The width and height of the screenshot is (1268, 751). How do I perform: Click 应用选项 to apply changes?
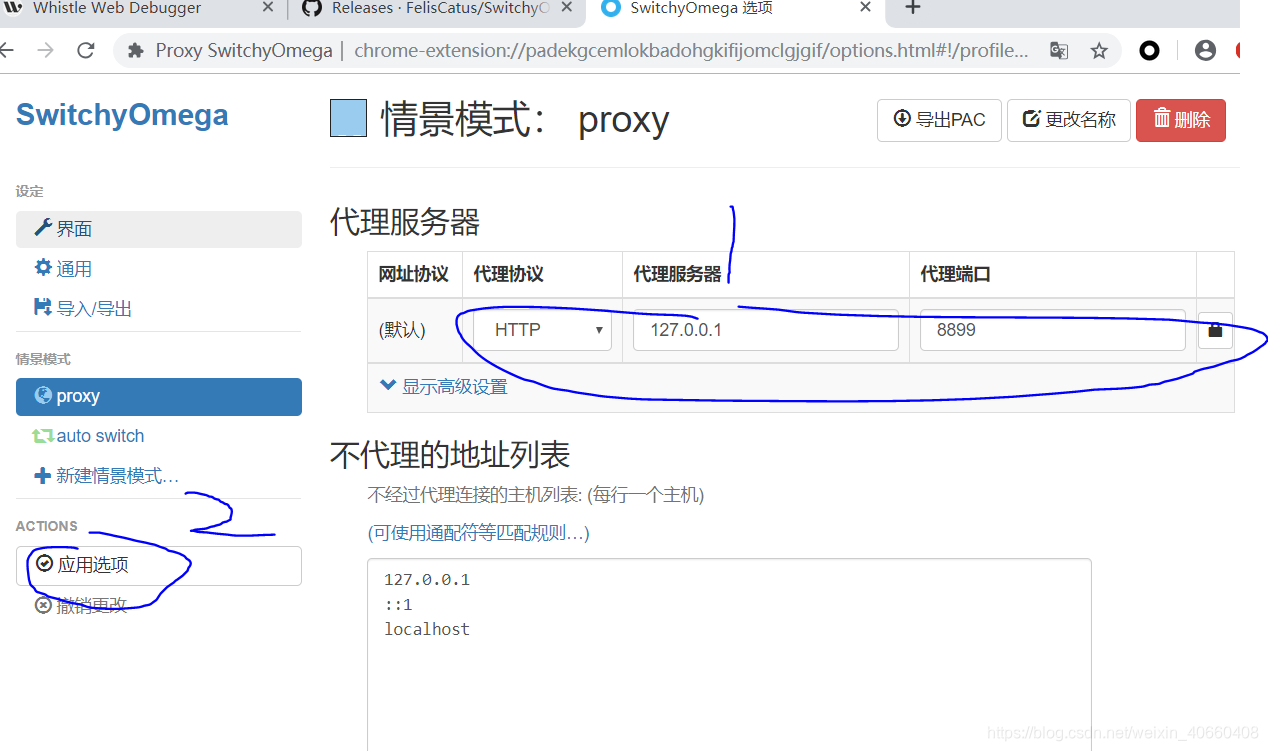(159, 565)
